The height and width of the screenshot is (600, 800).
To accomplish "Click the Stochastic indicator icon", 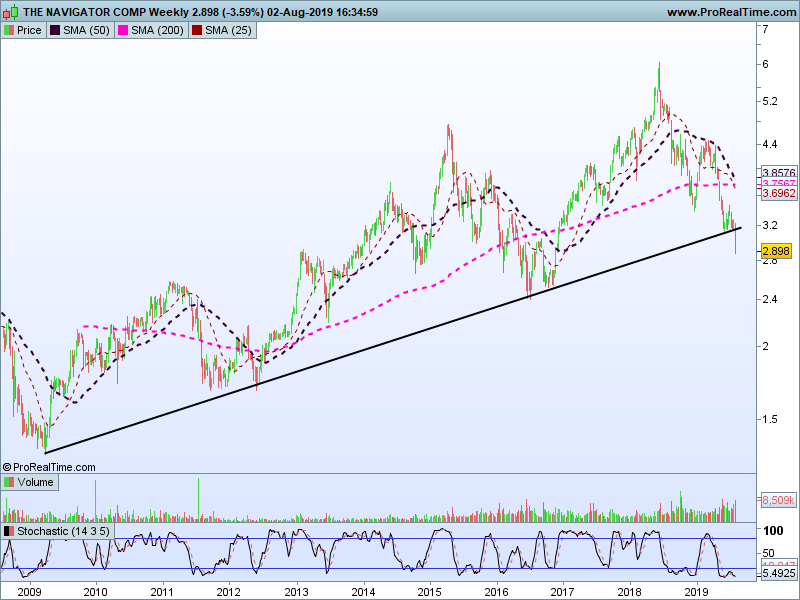I will (x=9, y=531).
